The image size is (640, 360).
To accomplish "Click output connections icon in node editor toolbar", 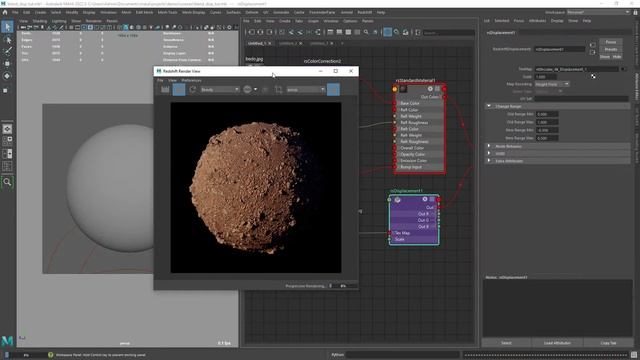I will 269,32.
